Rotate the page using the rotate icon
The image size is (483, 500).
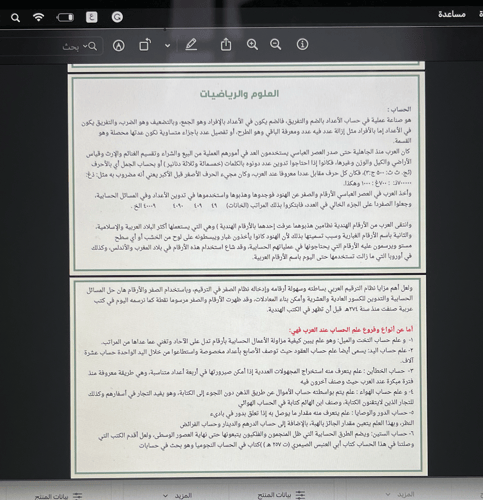click(145, 45)
